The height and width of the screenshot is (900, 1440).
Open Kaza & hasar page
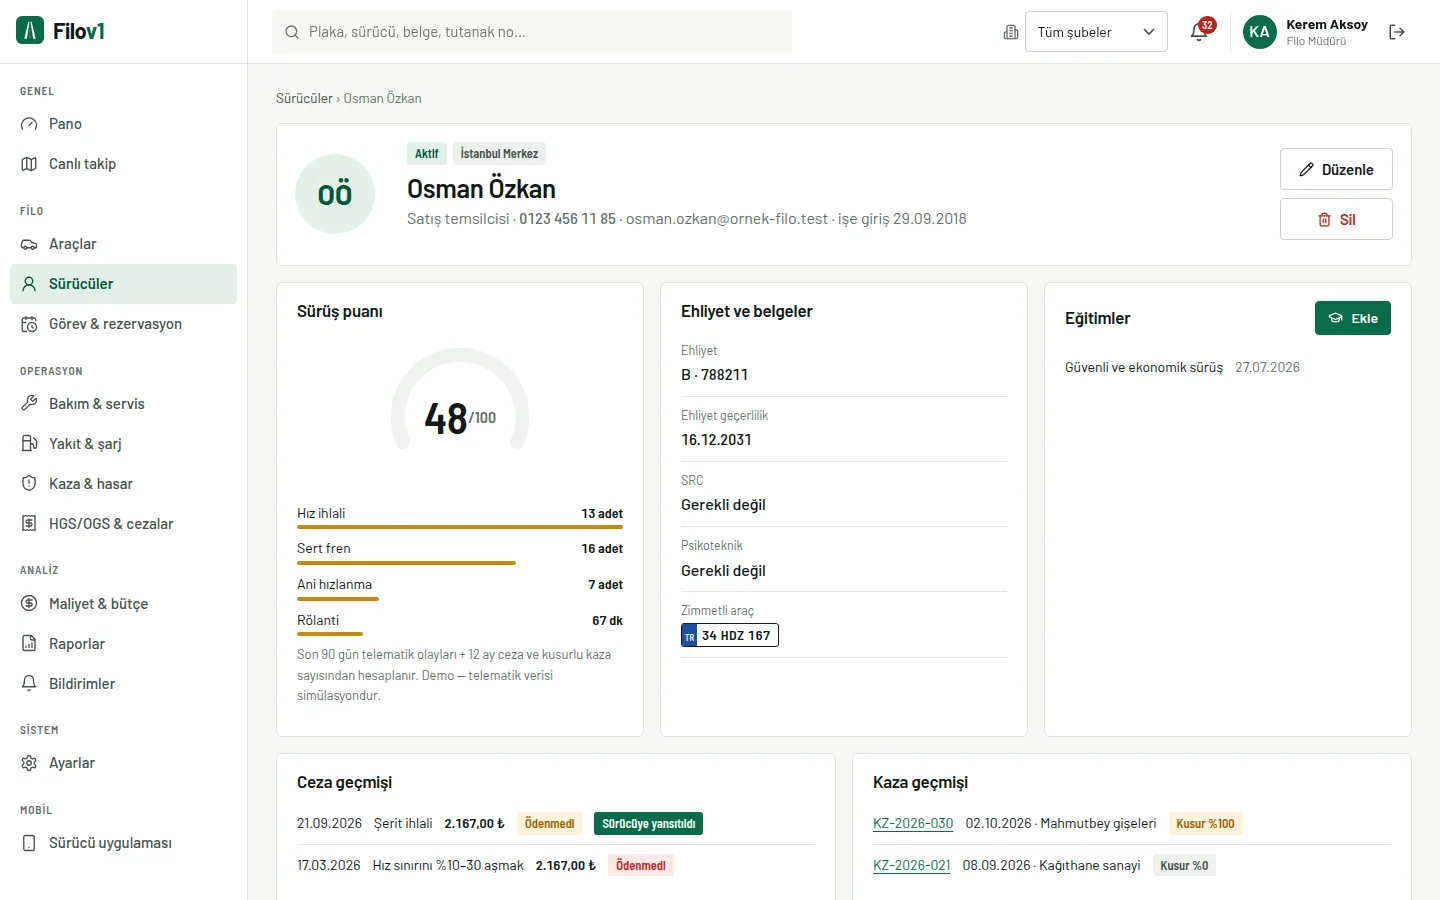(x=123, y=484)
